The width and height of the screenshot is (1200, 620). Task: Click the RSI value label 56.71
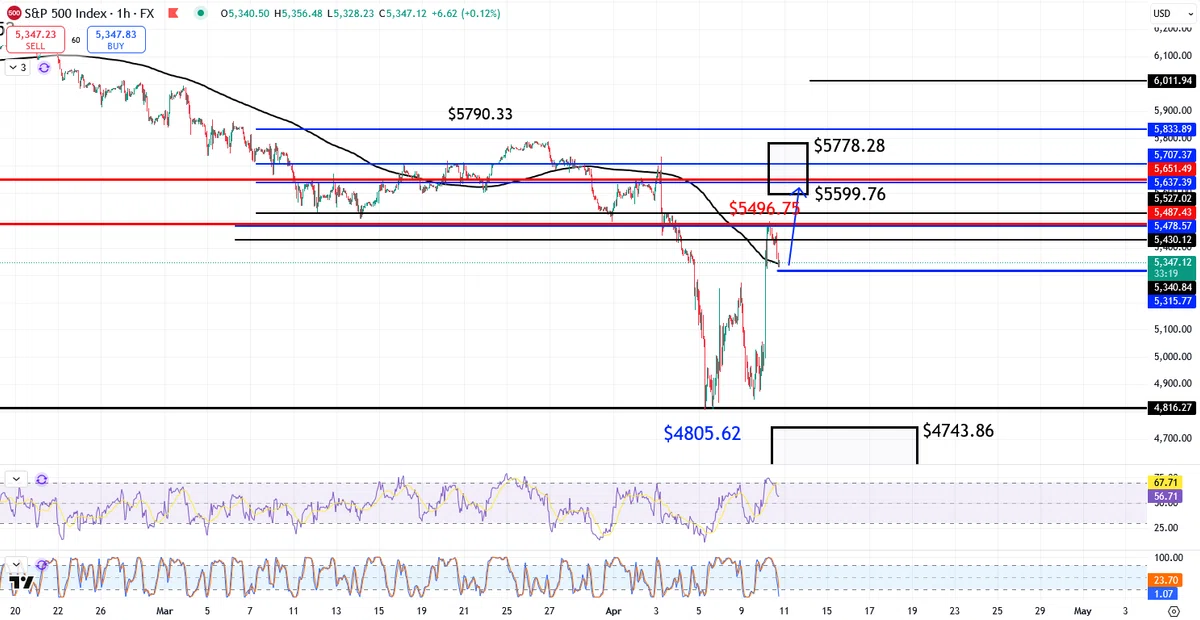point(1163,494)
